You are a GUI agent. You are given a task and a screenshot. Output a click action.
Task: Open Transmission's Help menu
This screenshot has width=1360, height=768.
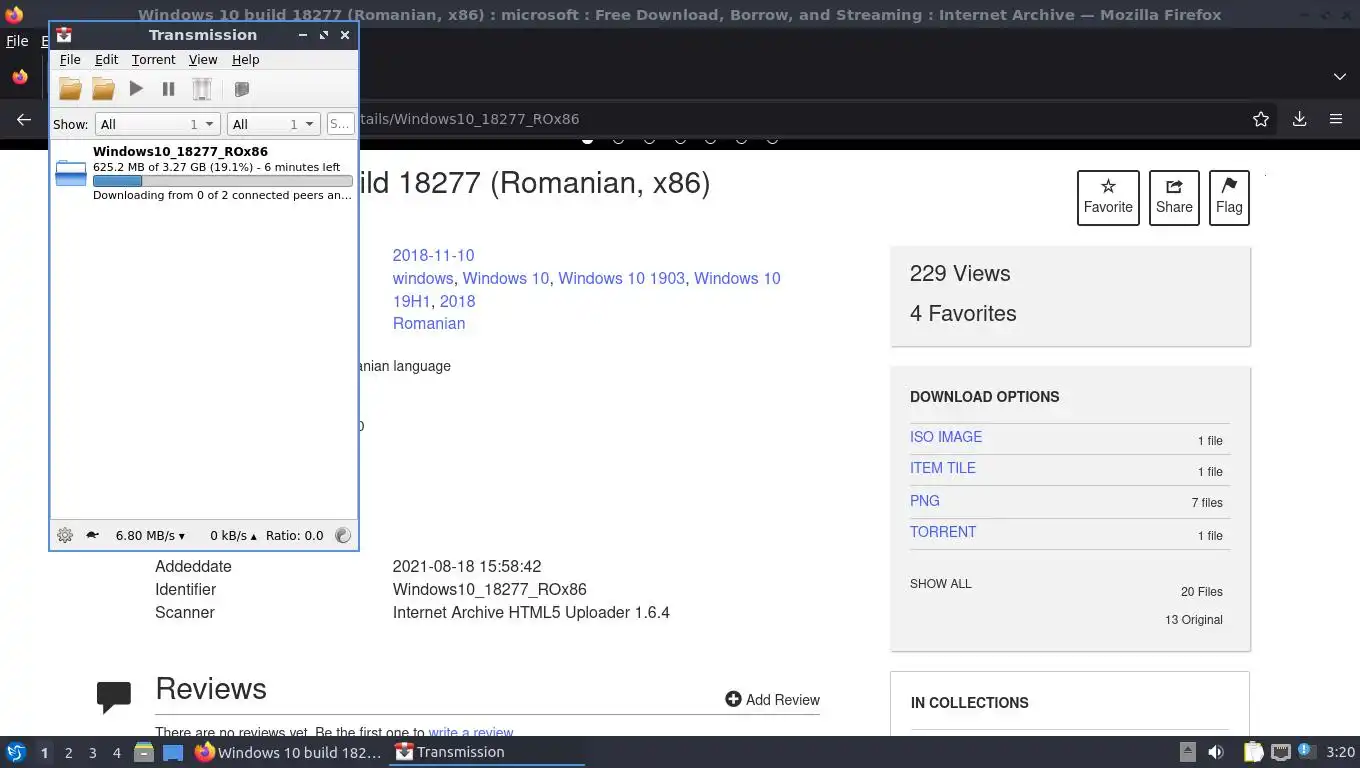tap(245, 60)
